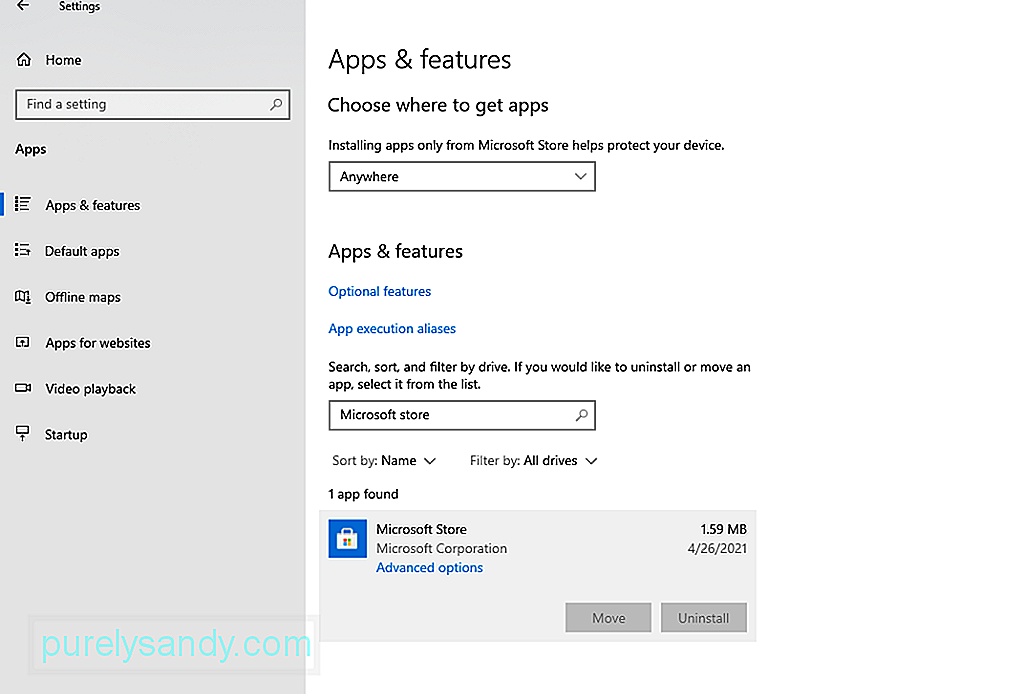The width and height of the screenshot is (1024, 694).
Task: Open the App execution aliases link
Action: [392, 328]
